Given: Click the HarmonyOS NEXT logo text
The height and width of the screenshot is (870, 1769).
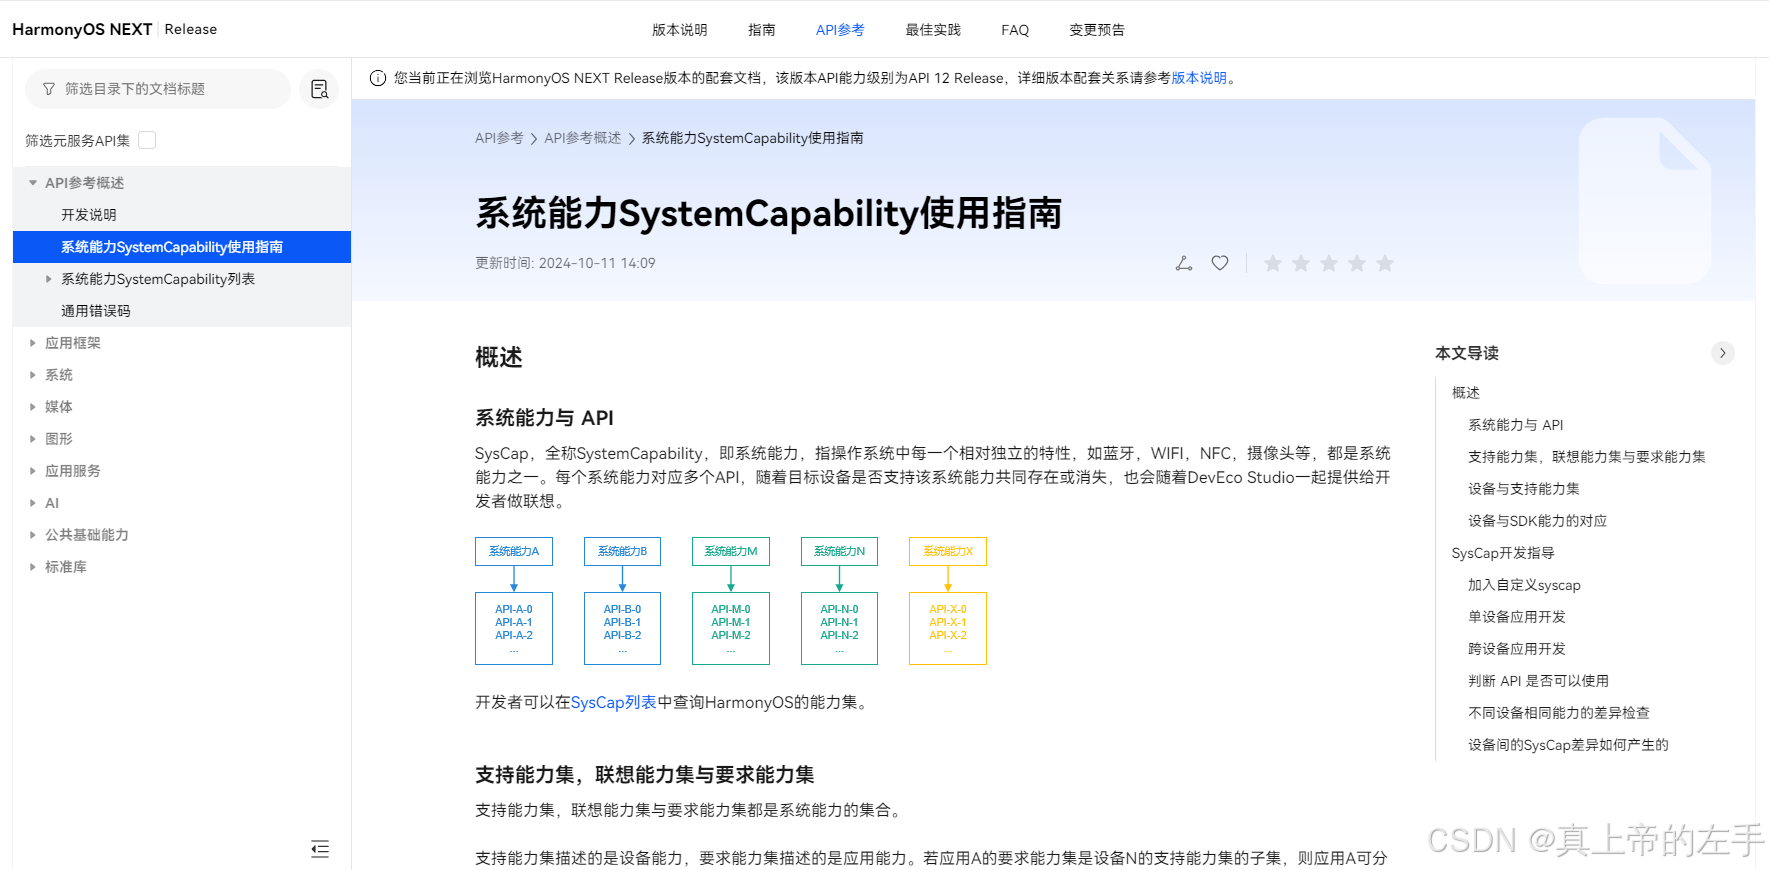Looking at the screenshot, I should [x=82, y=30].
